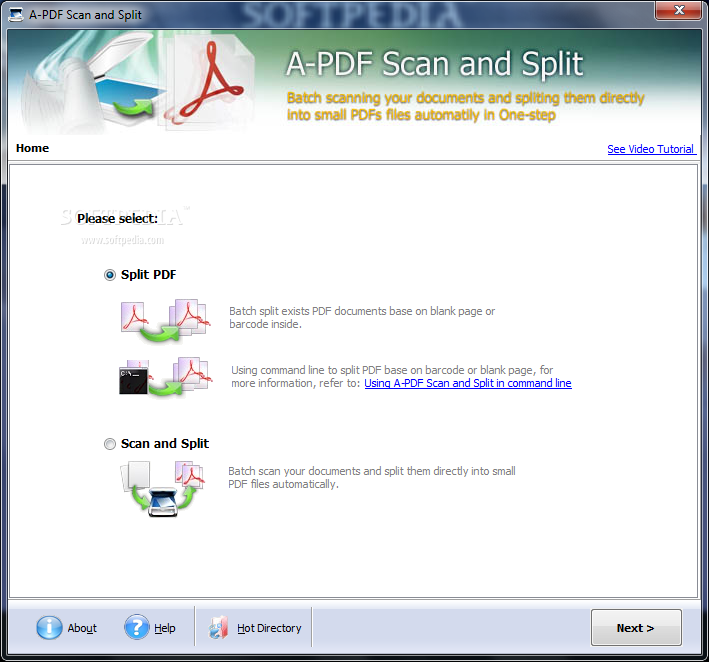Click the 'Batch split exists PDF documents' description

click(x=362, y=317)
